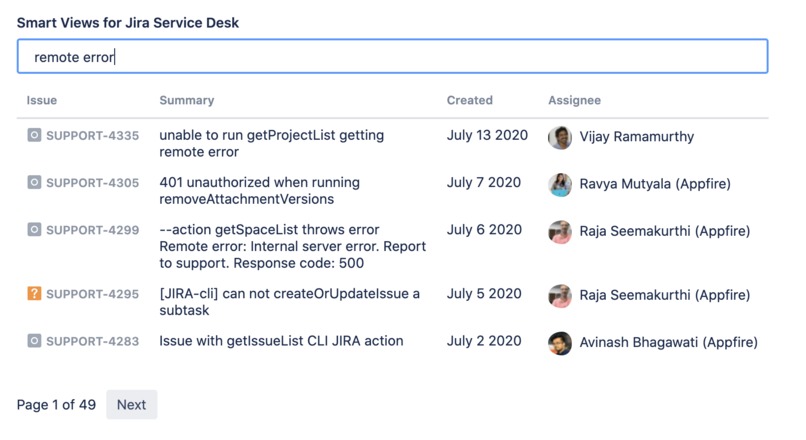806x440 pixels.
Task: Open issue SUPPORT-4305
Action: click(93, 183)
